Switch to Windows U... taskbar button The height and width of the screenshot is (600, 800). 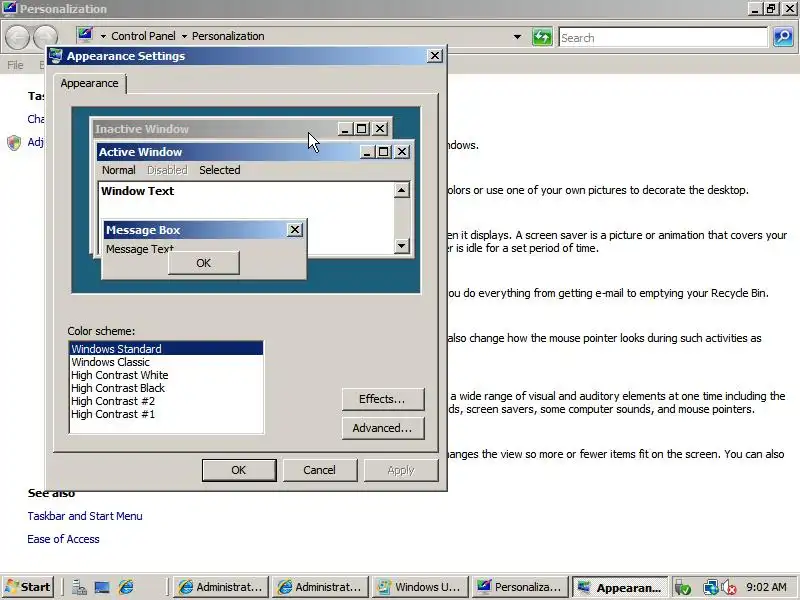[420, 587]
